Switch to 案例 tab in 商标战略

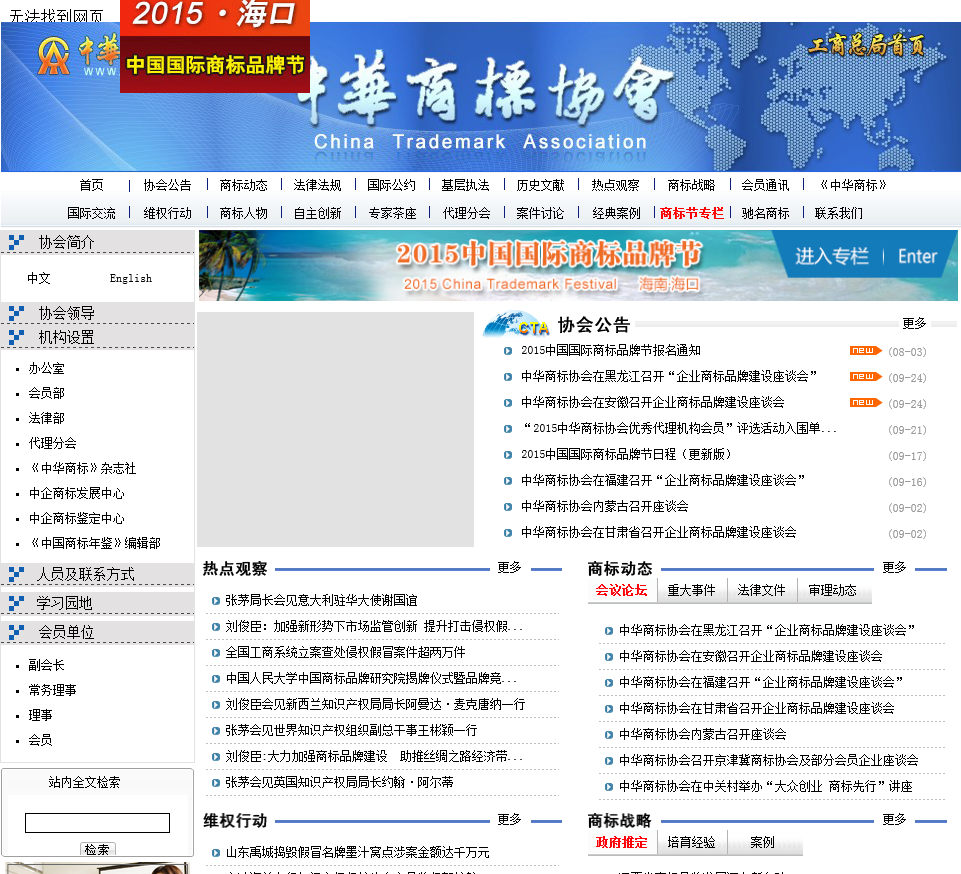pyautogui.click(x=762, y=842)
